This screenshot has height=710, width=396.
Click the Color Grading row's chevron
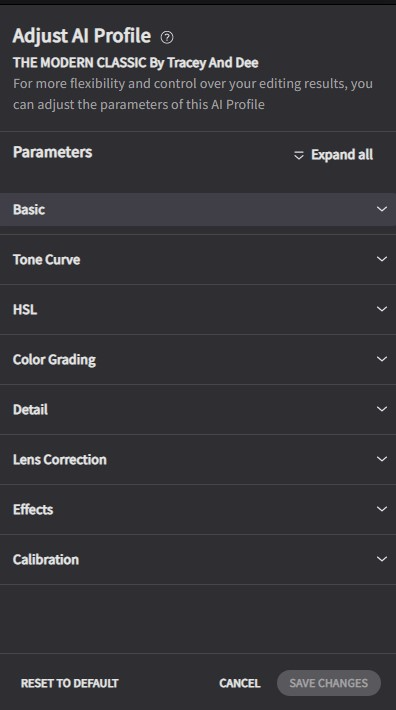(382, 359)
